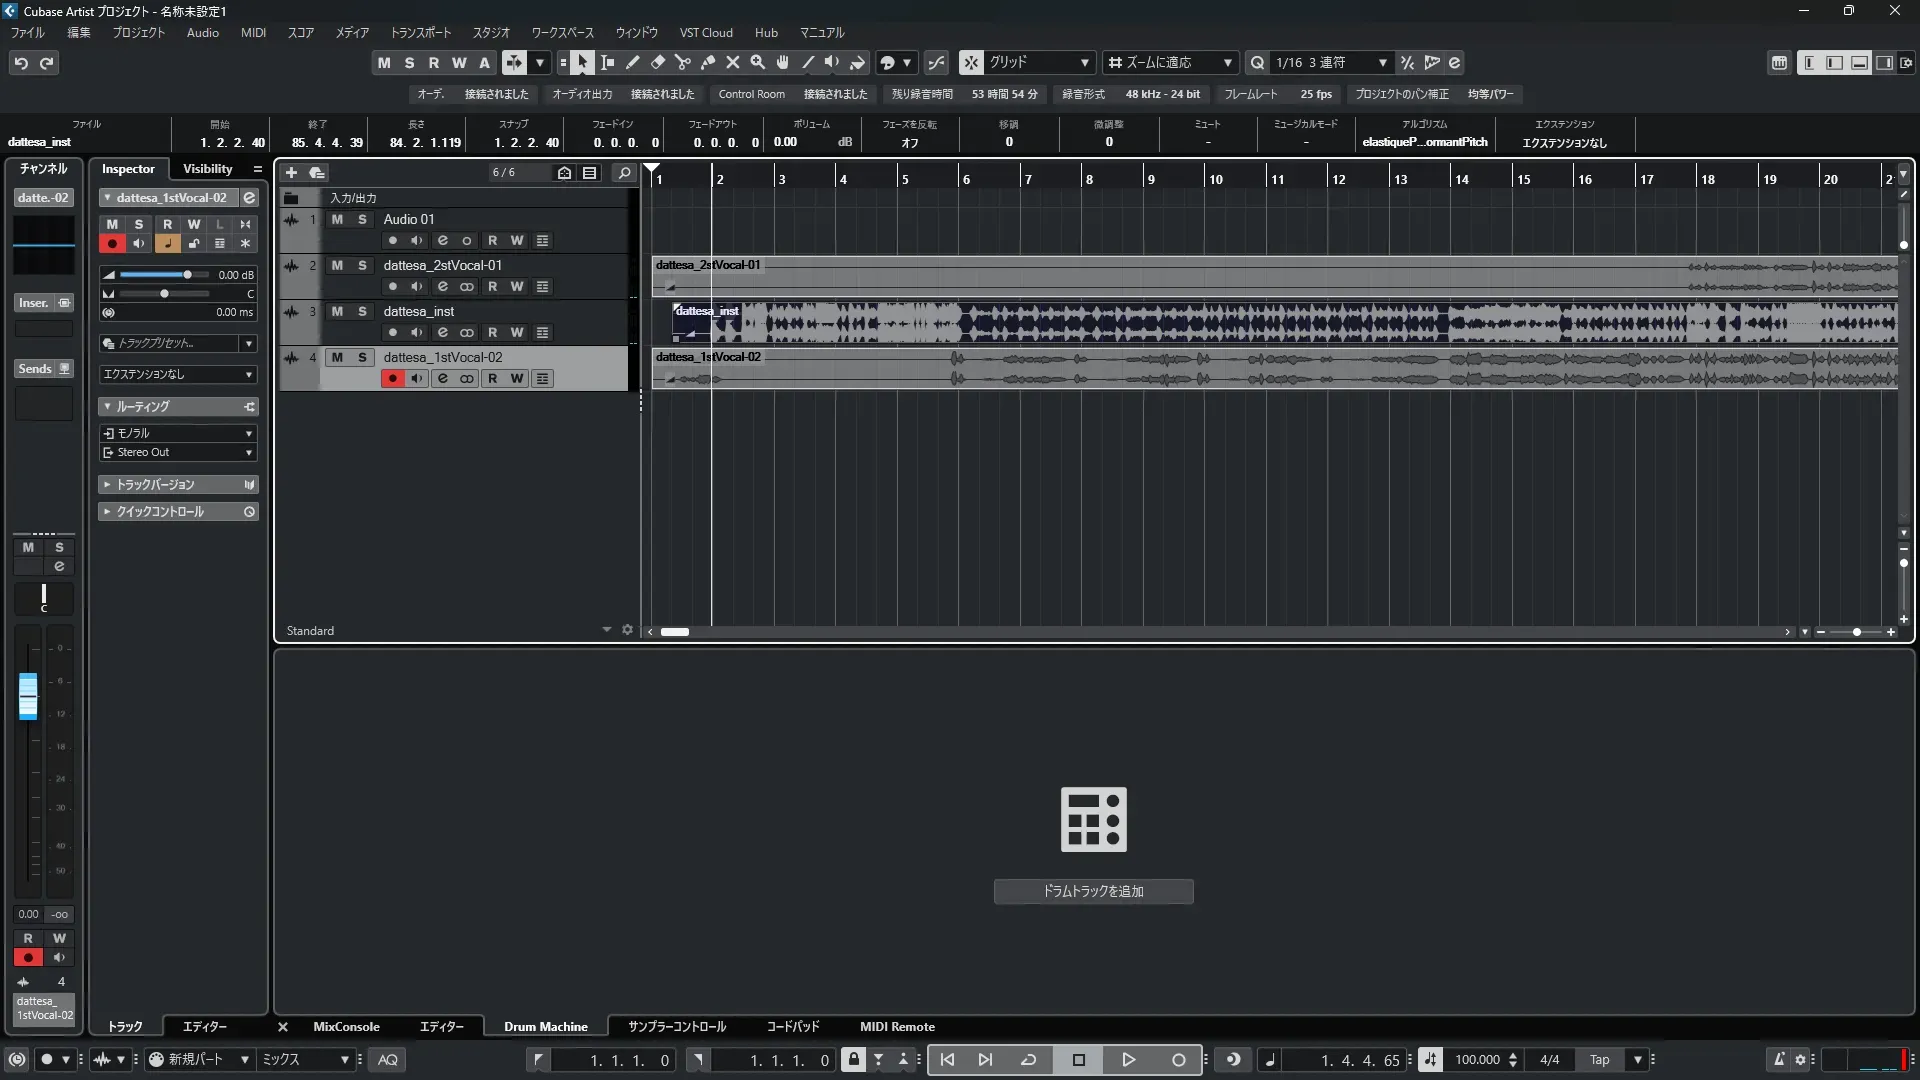Mute the dattesa_inst track
The height and width of the screenshot is (1080, 1920).
(x=337, y=312)
